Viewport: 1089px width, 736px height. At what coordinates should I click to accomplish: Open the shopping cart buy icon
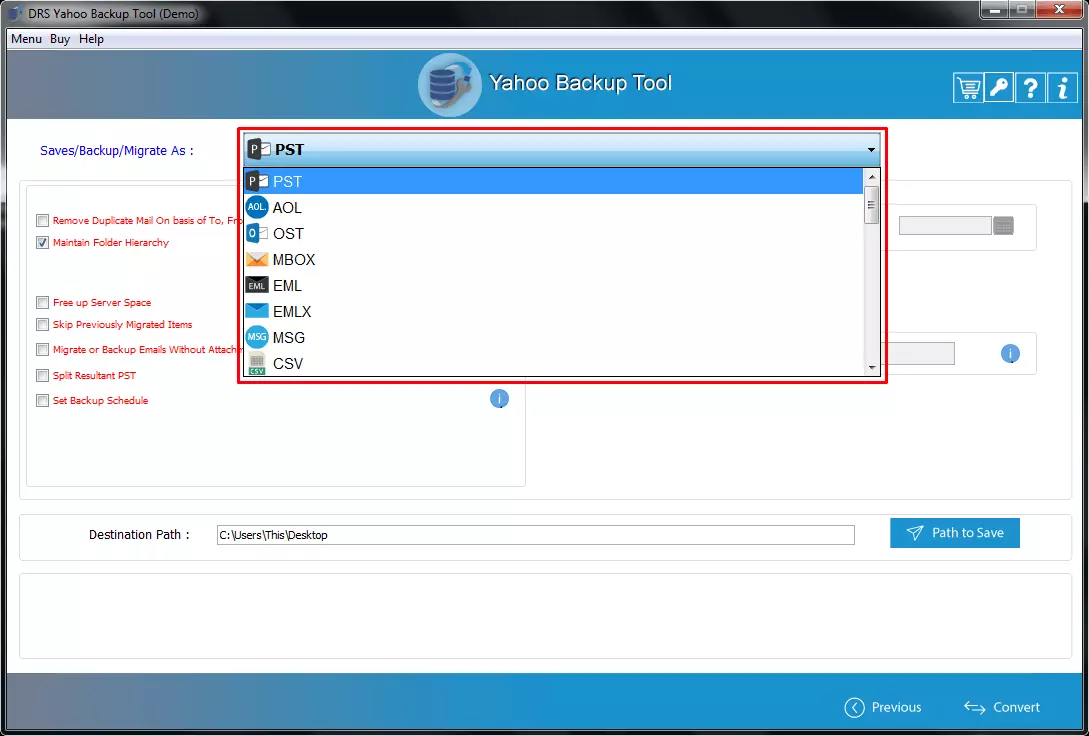click(x=967, y=88)
